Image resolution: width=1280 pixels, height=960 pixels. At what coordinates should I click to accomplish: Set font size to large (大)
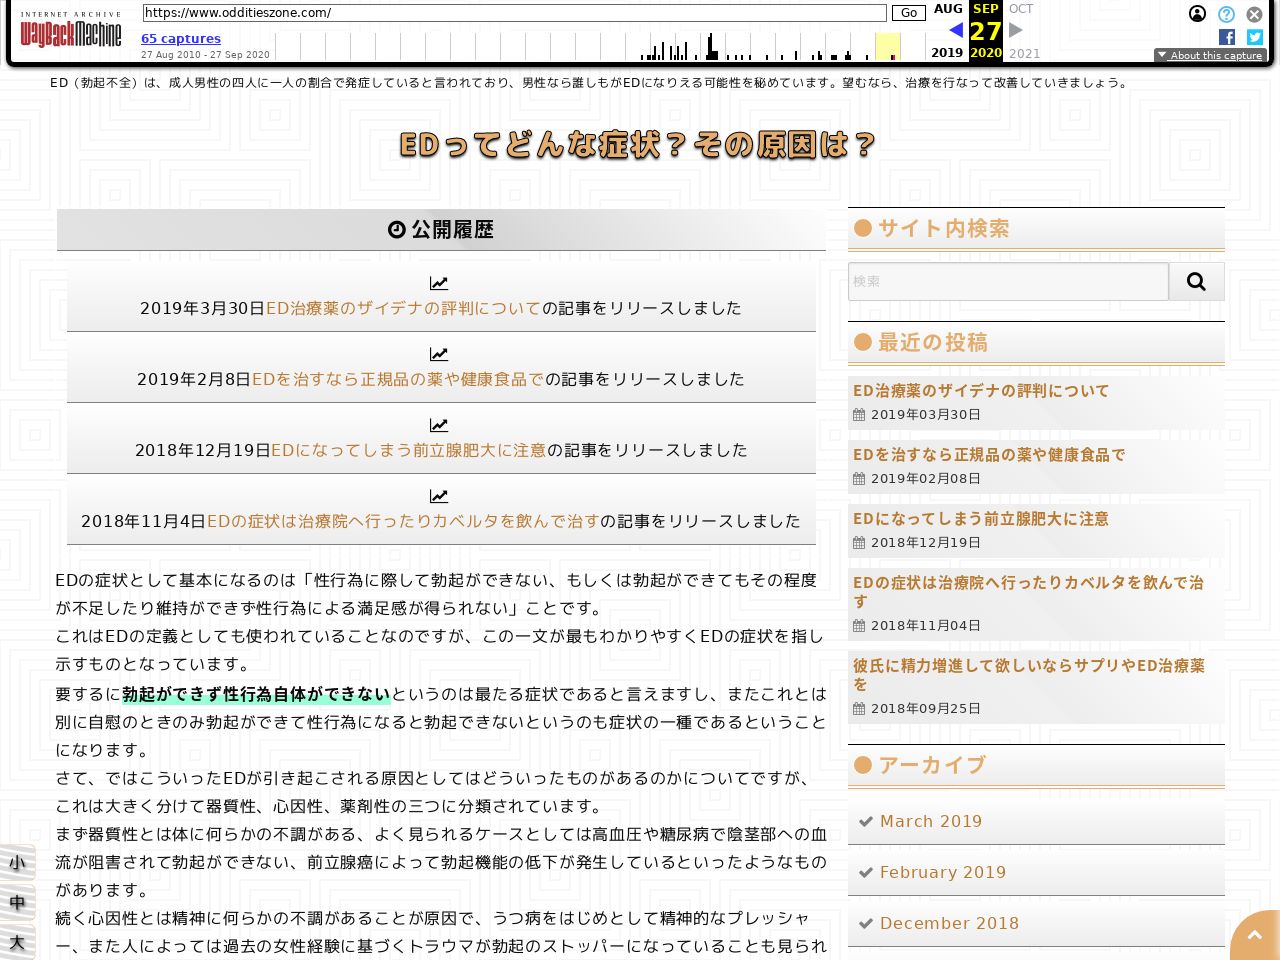[17, 942]
